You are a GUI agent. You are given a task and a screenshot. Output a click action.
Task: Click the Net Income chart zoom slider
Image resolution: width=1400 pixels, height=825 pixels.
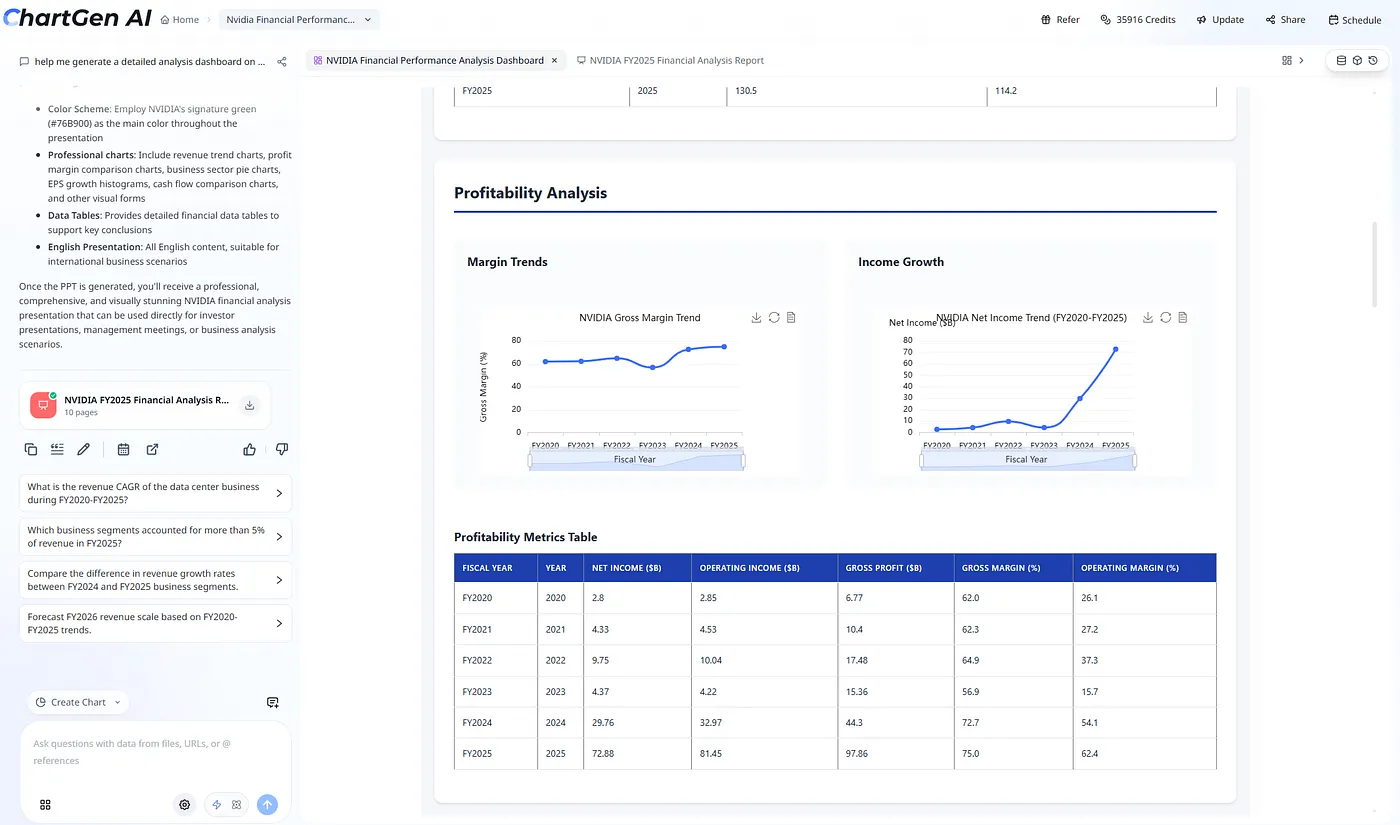point(1027,460)
